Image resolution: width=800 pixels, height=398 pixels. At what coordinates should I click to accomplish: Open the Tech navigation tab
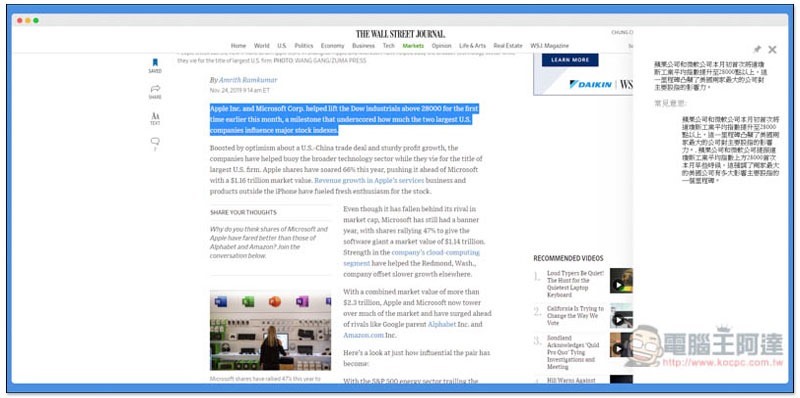pos(388,46)
